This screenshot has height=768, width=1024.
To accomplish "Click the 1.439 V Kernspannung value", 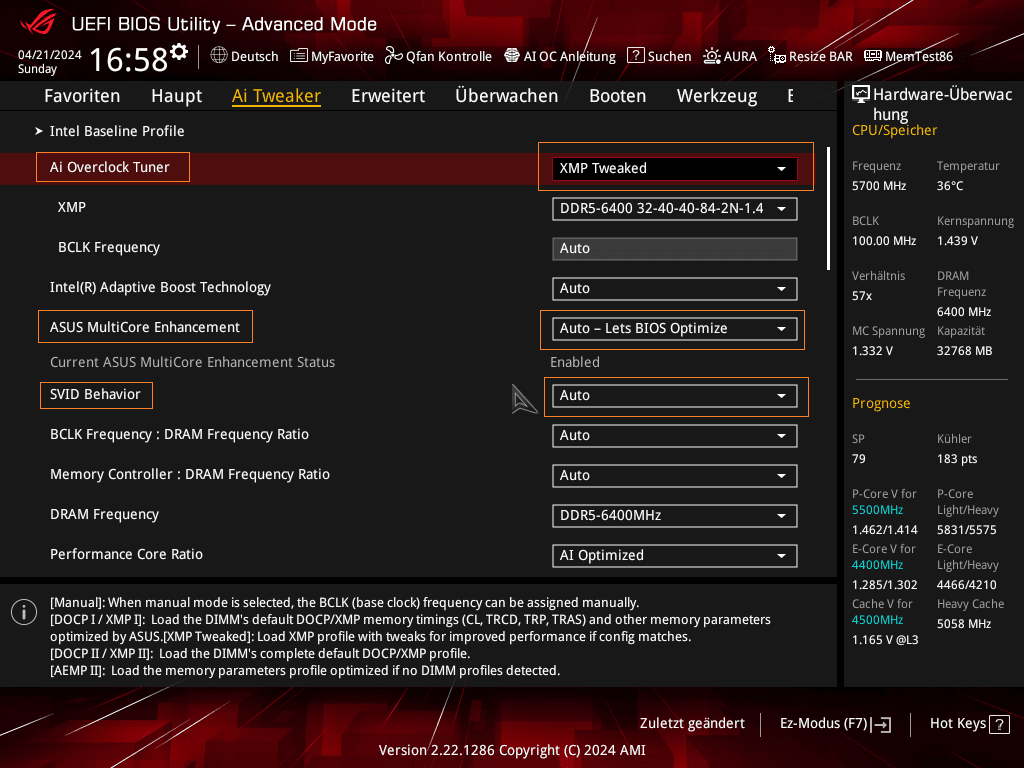I will click(x=957, y=241).
